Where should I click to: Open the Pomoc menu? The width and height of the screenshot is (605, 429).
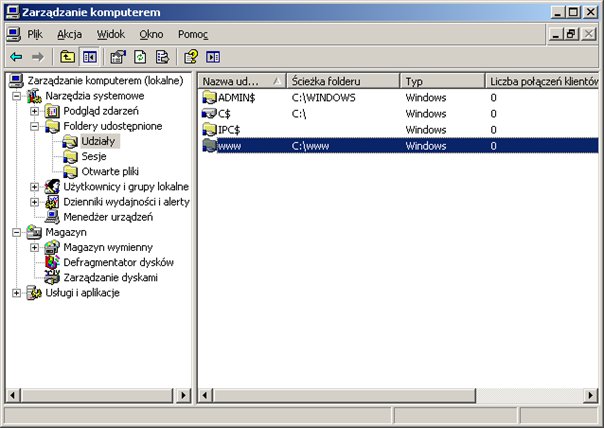[193, 35]
